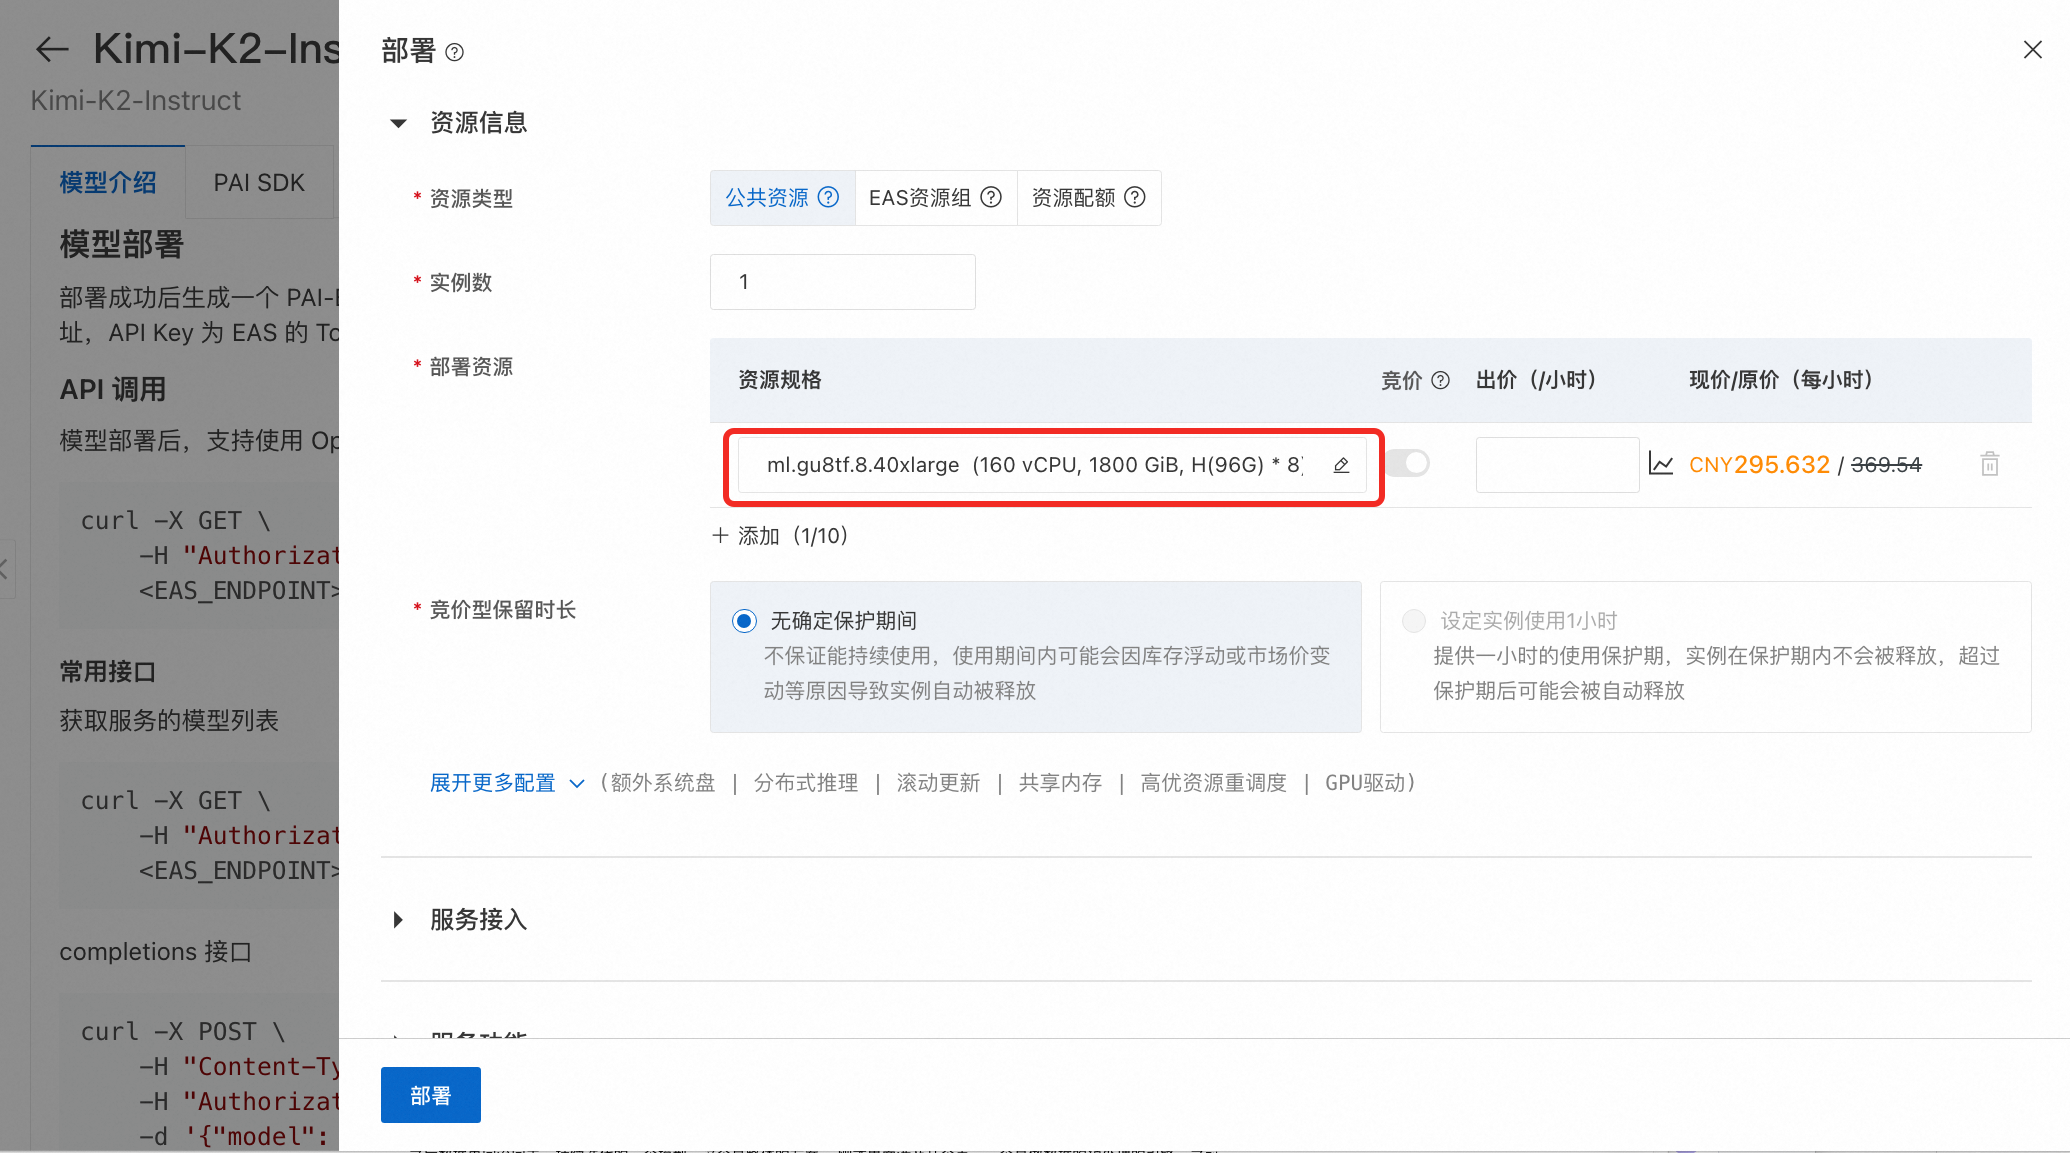Click the blue 部署 button

pyautogui.click(x=430, y=1095)
